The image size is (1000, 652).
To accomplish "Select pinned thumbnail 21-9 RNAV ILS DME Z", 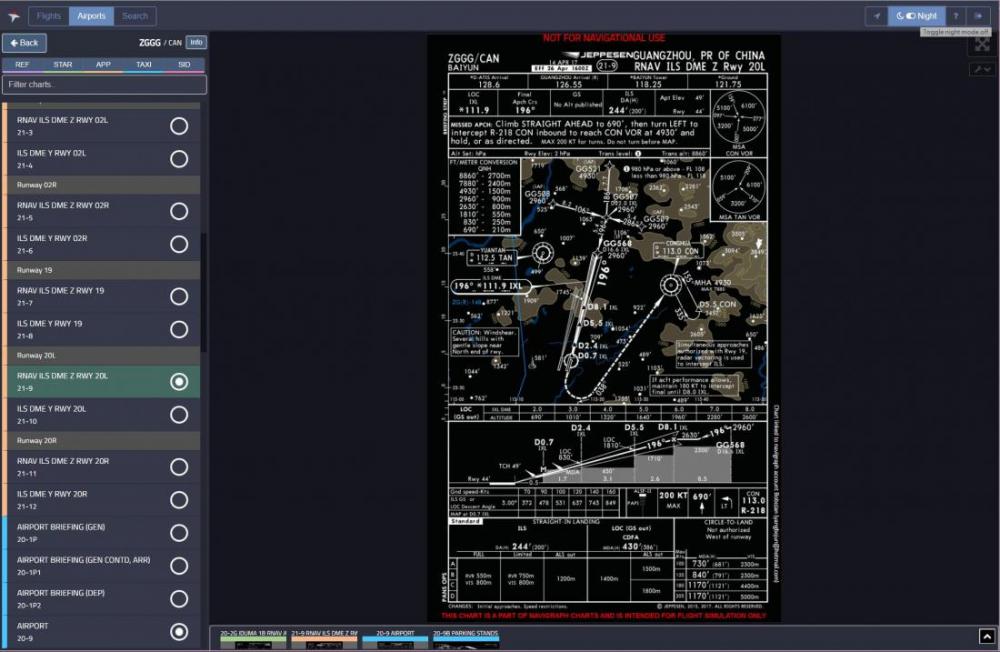I will coord(325,639).
